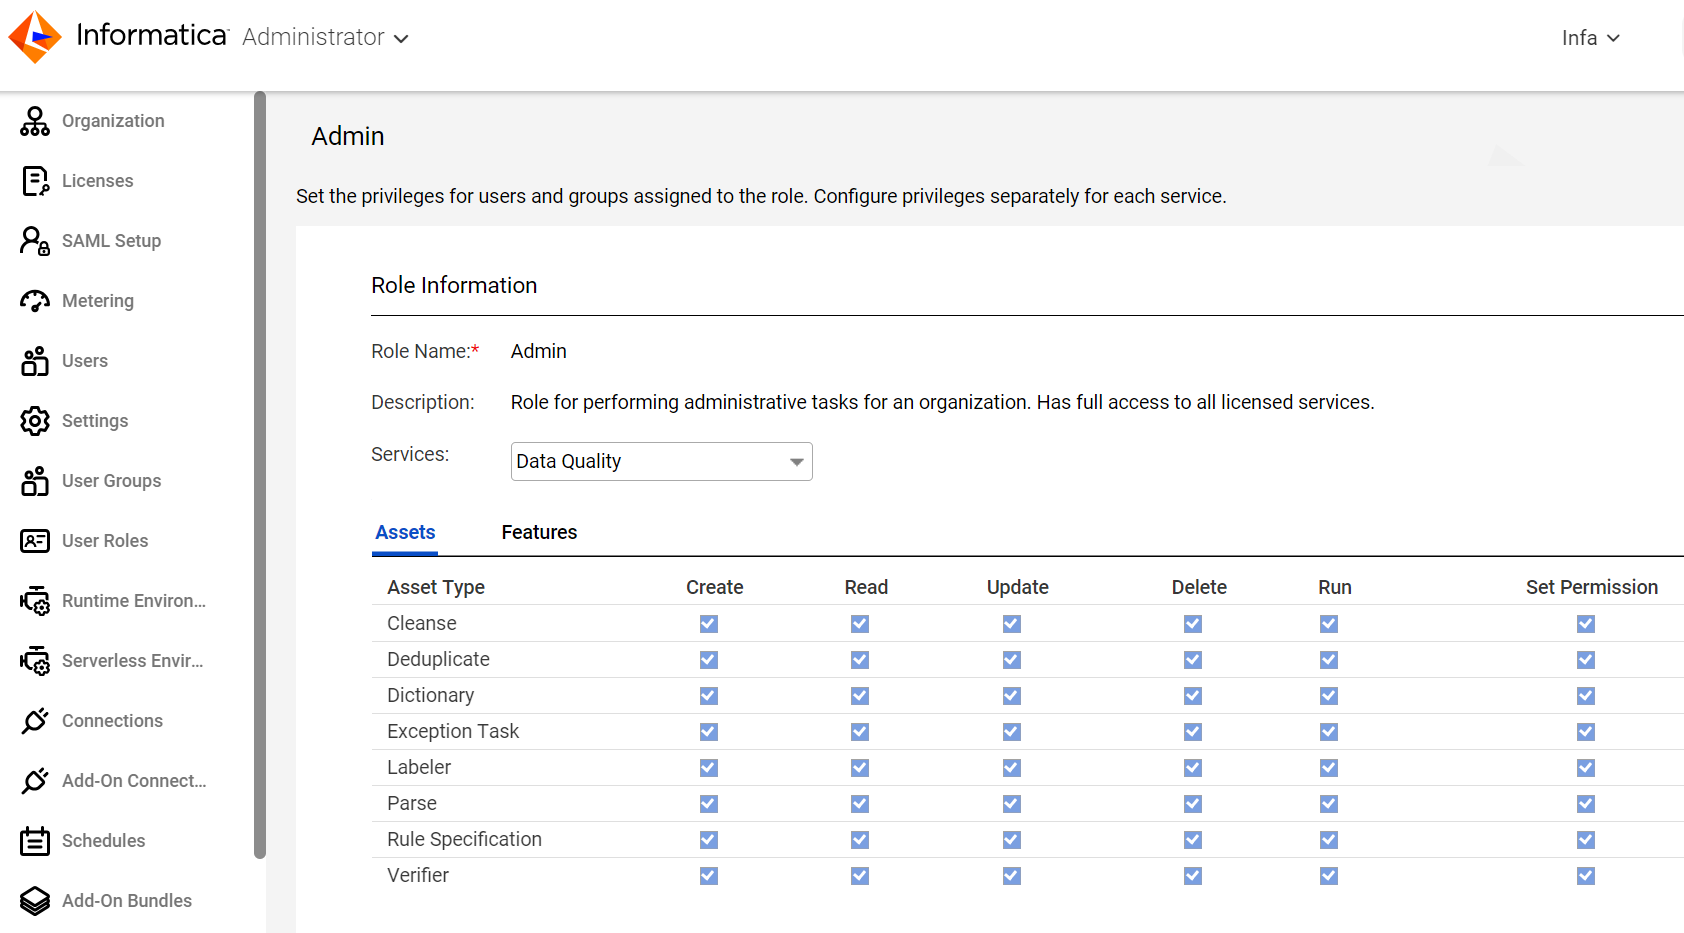Screen dimensions: 1684x933
Task: Click the User Groups icon
Action: (35, 481)
